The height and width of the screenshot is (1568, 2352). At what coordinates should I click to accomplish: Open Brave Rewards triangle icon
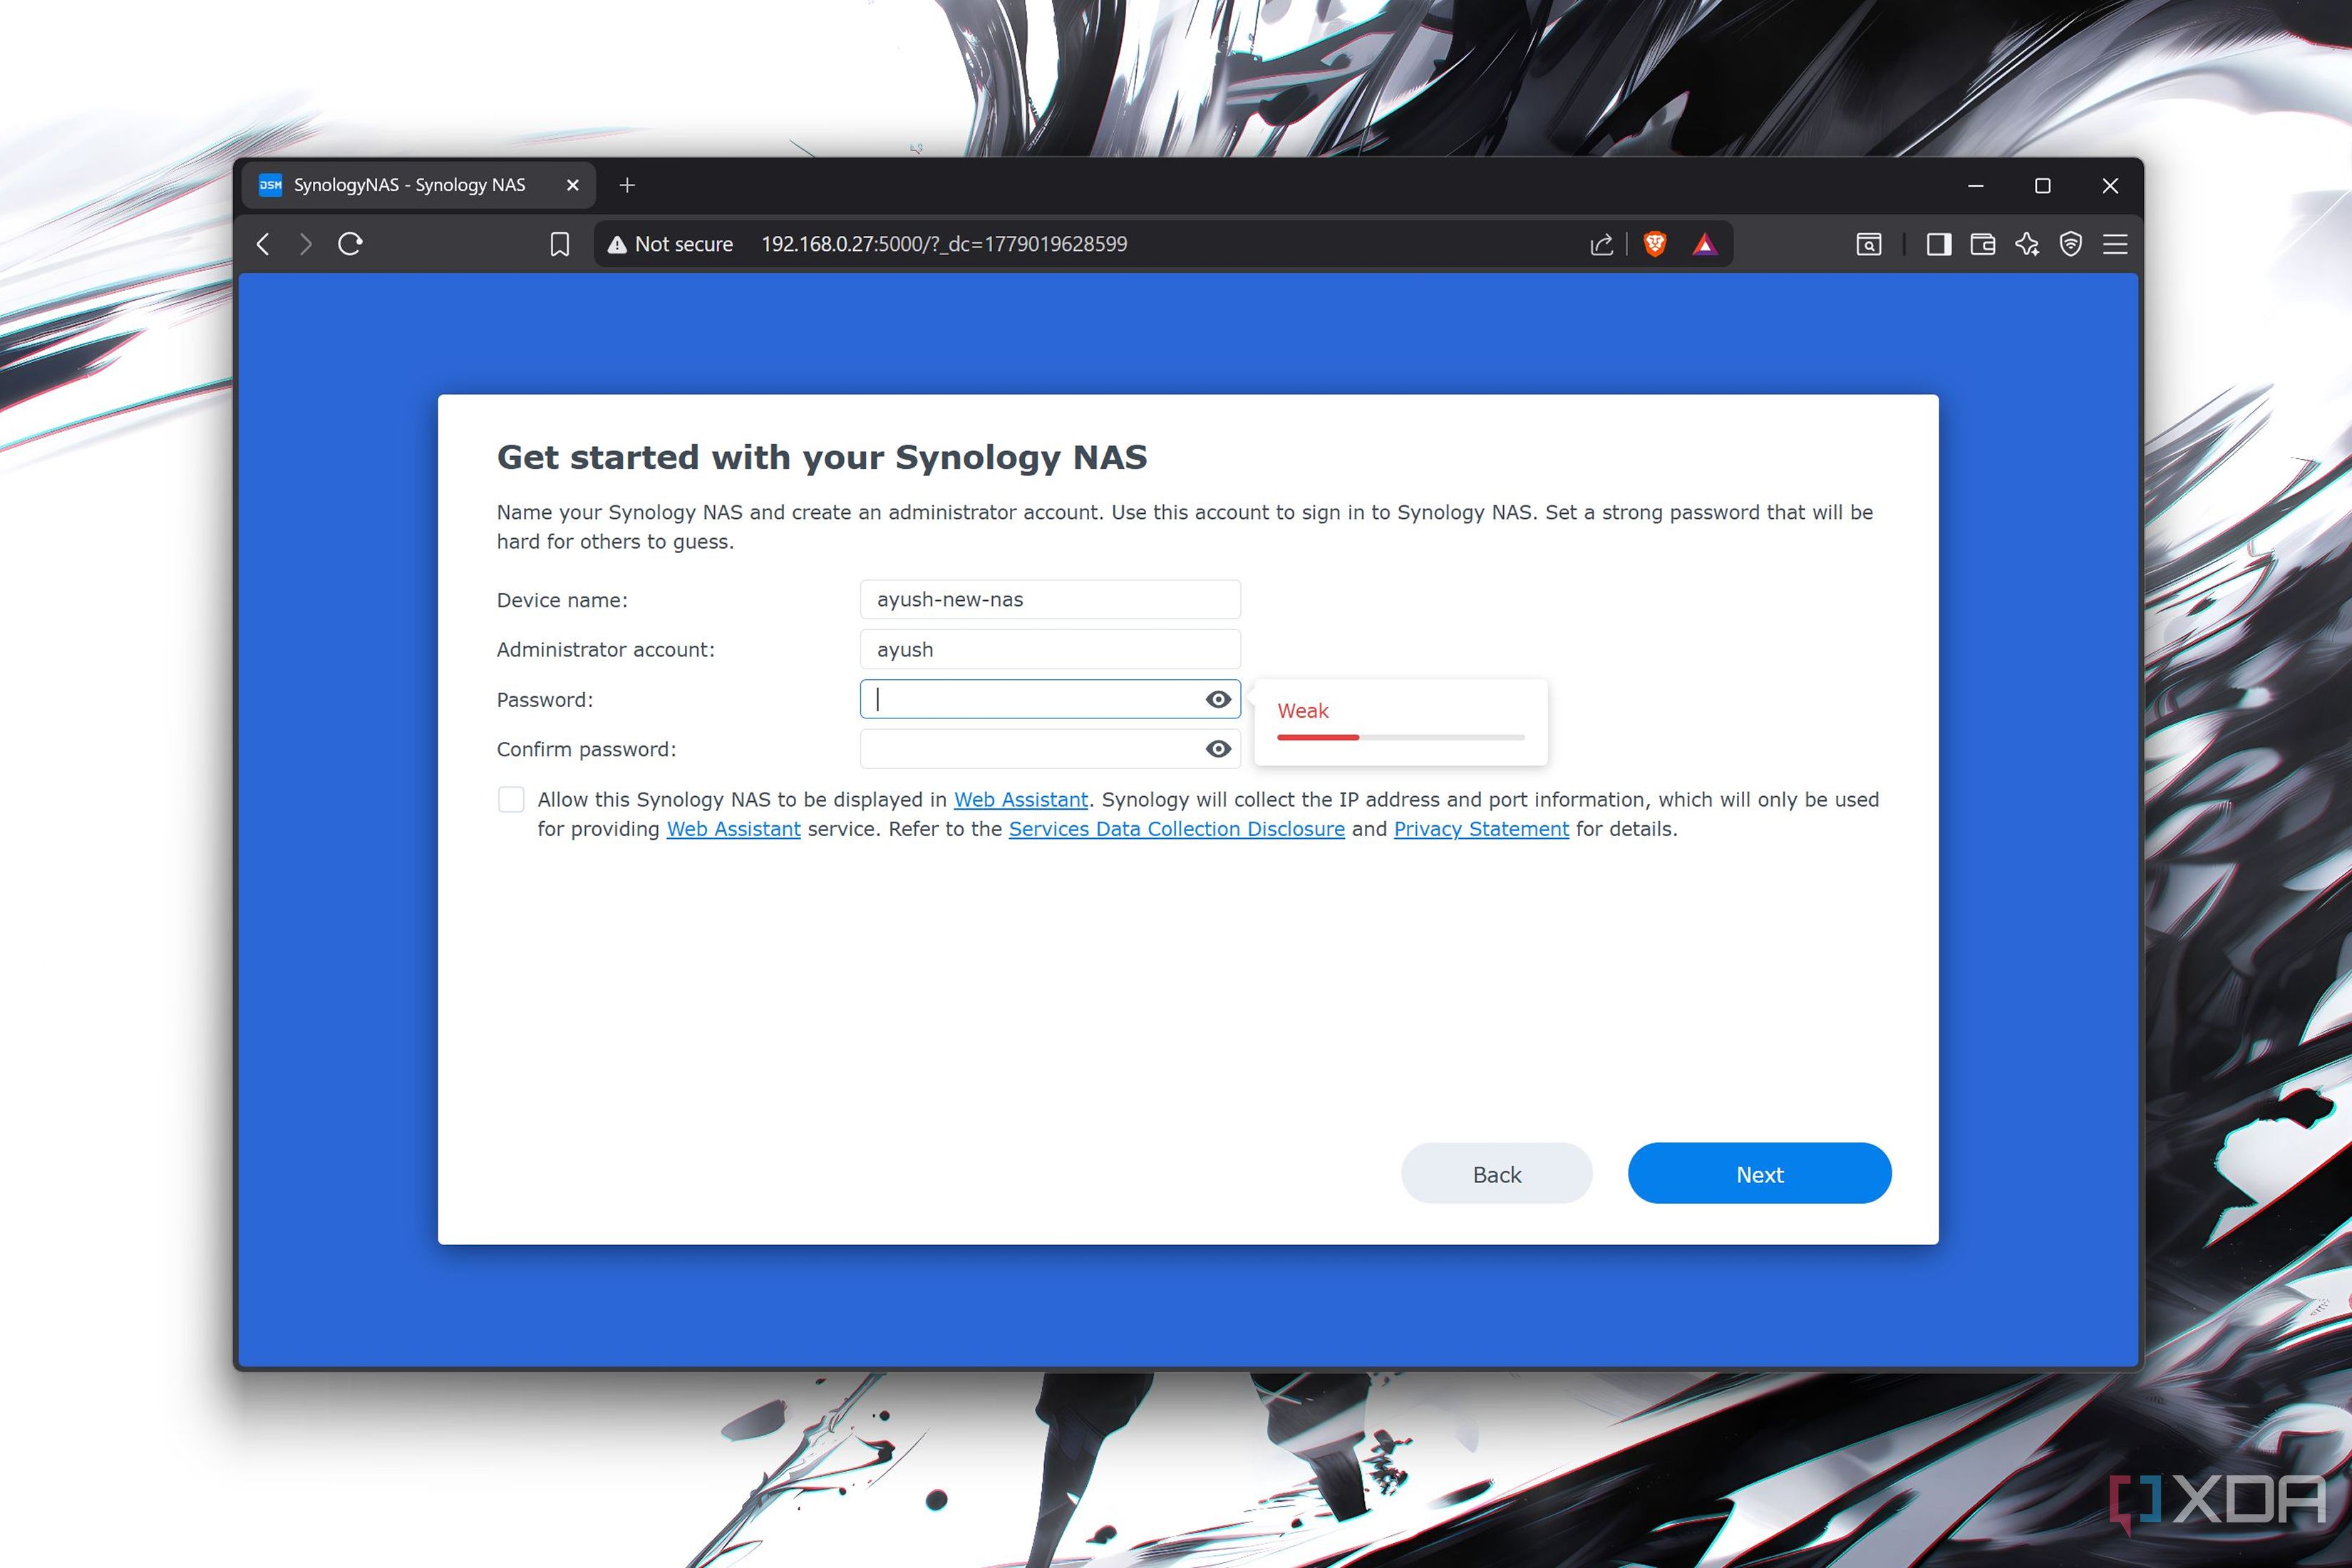pyautogui.click(x=1705, y=244)
